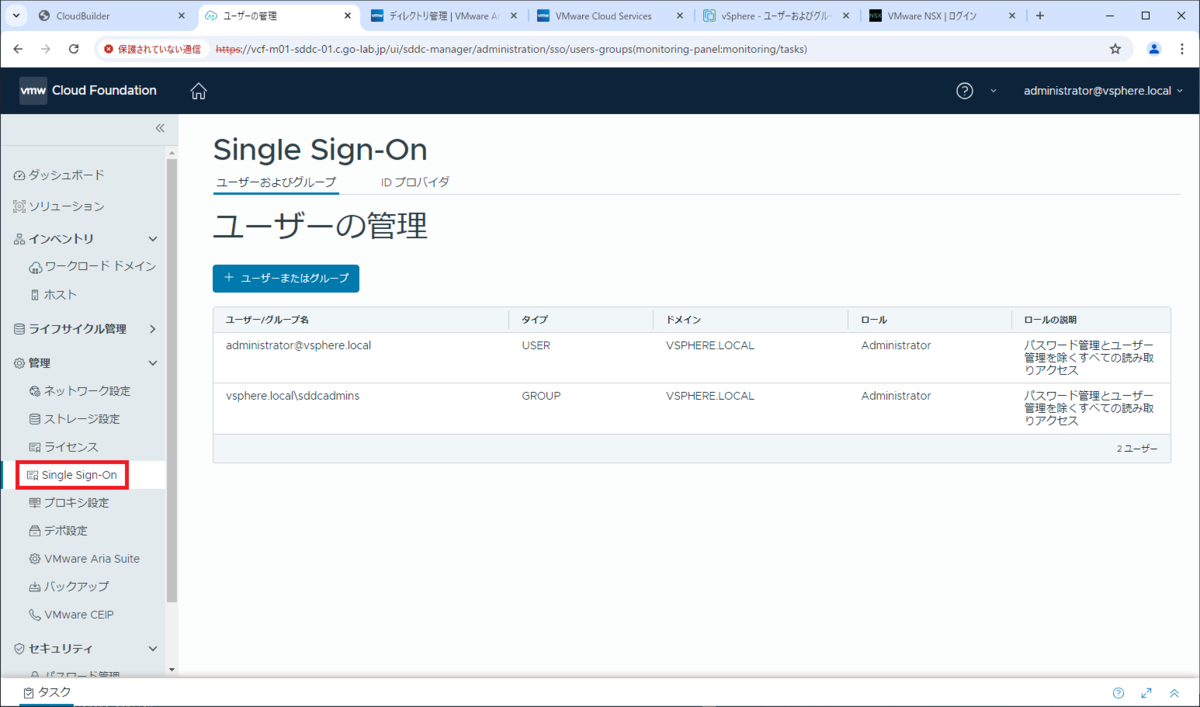Open browser profile icon
The image size is (1200, 707).
point(1154,48)
